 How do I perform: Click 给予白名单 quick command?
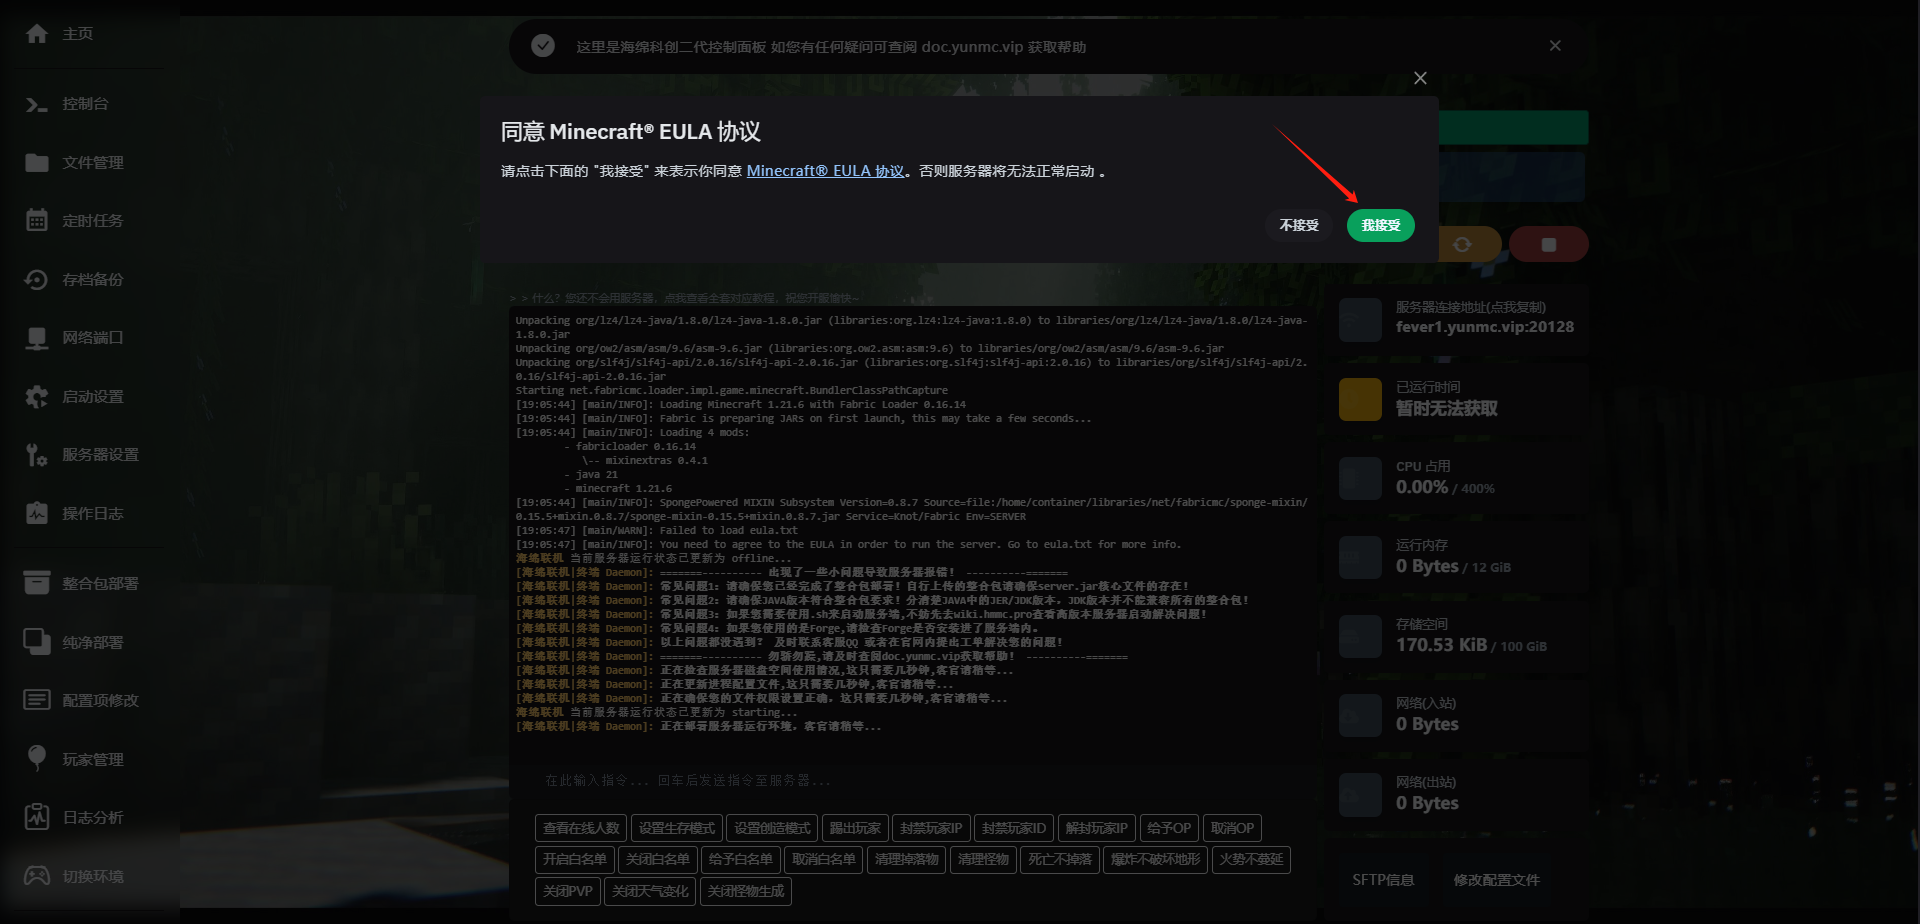[x=740, y=859]
